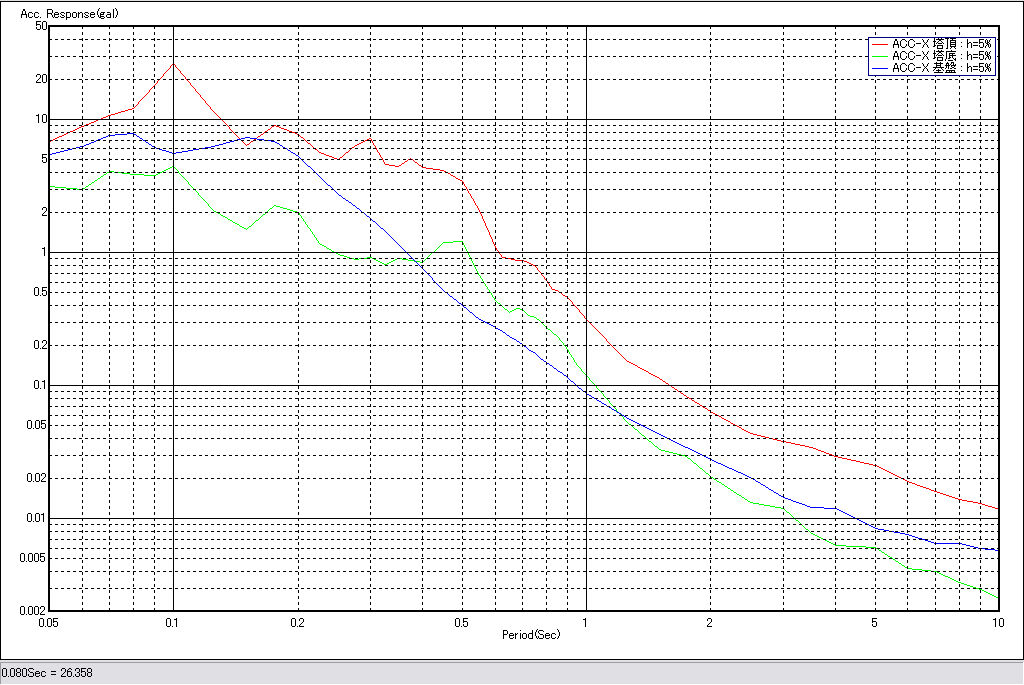The height and width of the screenshot is (685, 1024).
Task: Click the green line sample in legend
Action: [879, 56]
